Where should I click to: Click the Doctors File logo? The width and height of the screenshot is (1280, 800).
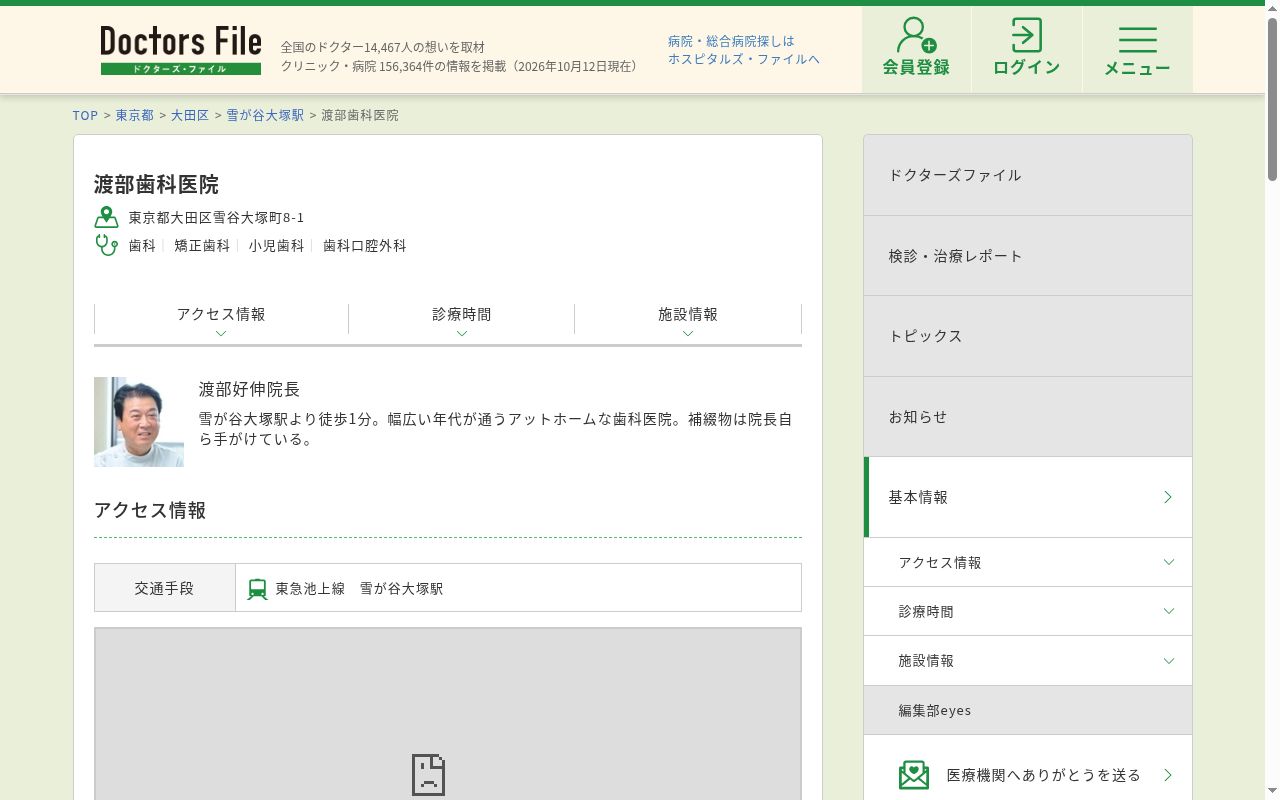tap(181, 50)
